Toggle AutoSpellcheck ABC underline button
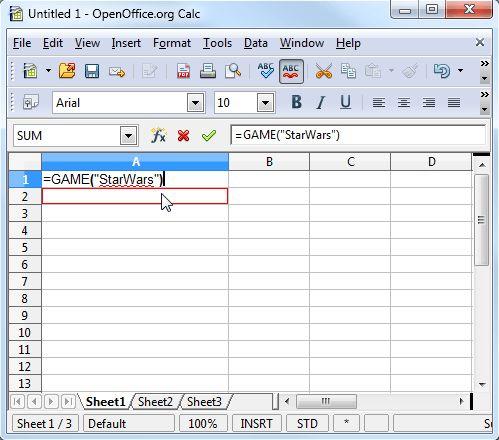This screenshot has width=499, height=440. tap(291, 71)
